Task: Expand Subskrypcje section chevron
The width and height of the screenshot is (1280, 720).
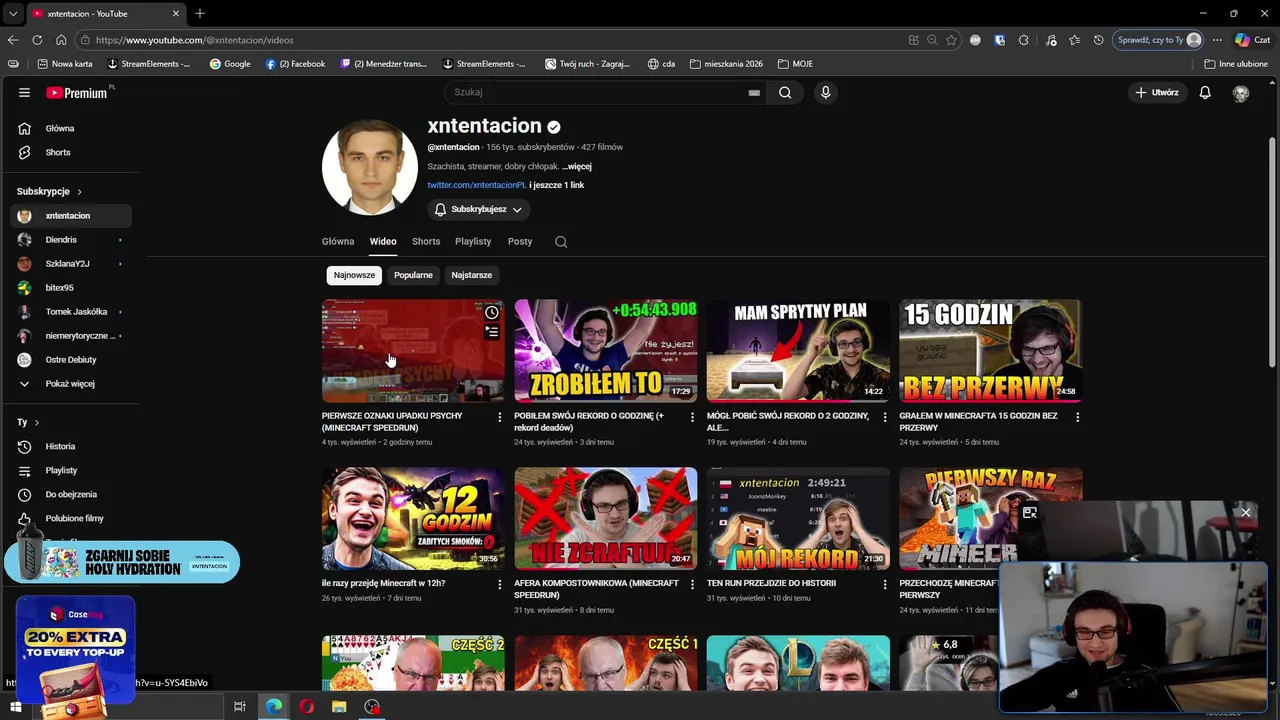Action: point(79,192)
